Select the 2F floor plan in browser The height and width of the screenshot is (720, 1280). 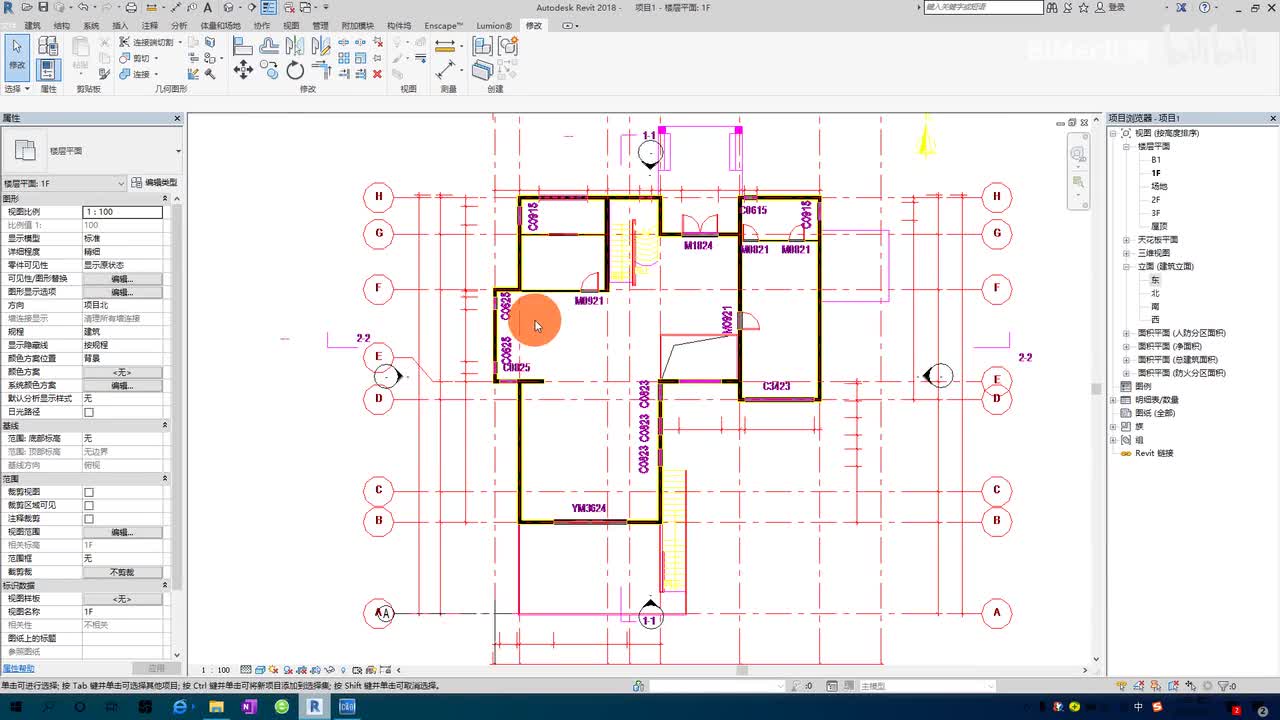coord(1156,199)
